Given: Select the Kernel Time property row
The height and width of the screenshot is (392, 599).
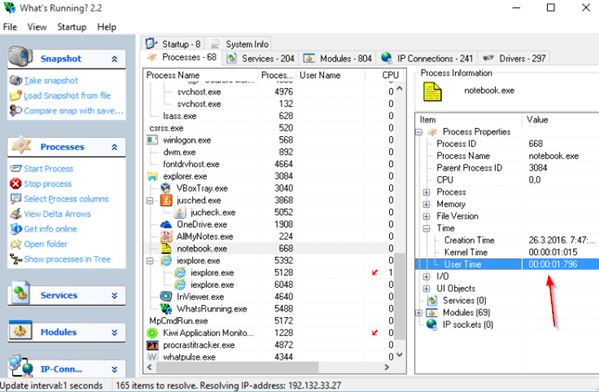Looking at the screenshot, I should 507,252.
